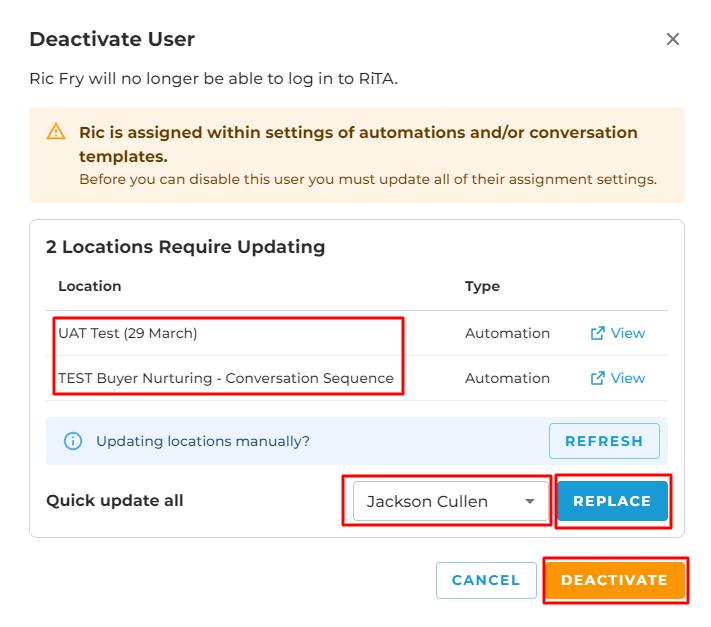Viewport: 711px width, 627px height.
Task: Click the REFRESH button
Action: point(604,441)
